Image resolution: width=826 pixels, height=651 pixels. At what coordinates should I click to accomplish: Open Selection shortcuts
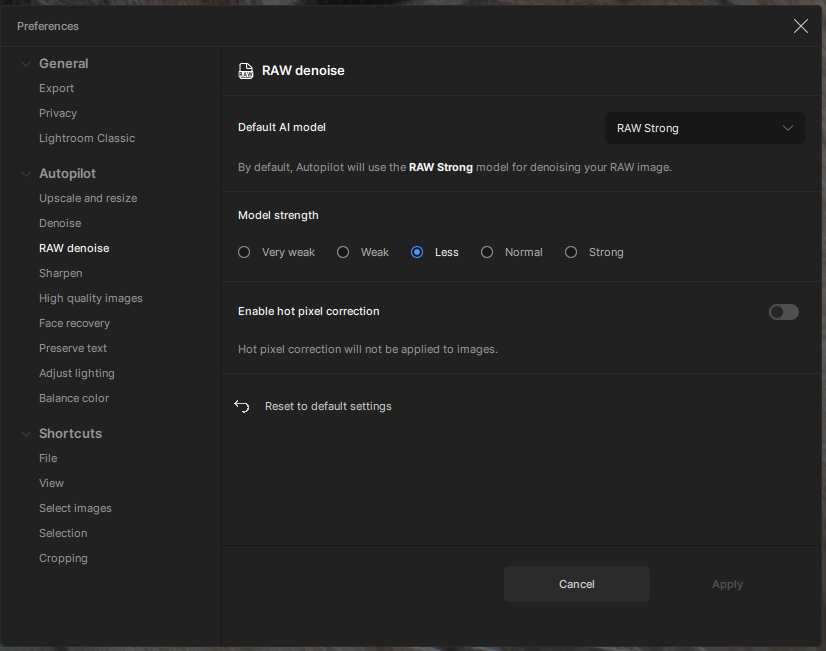[x=63, y=534]
